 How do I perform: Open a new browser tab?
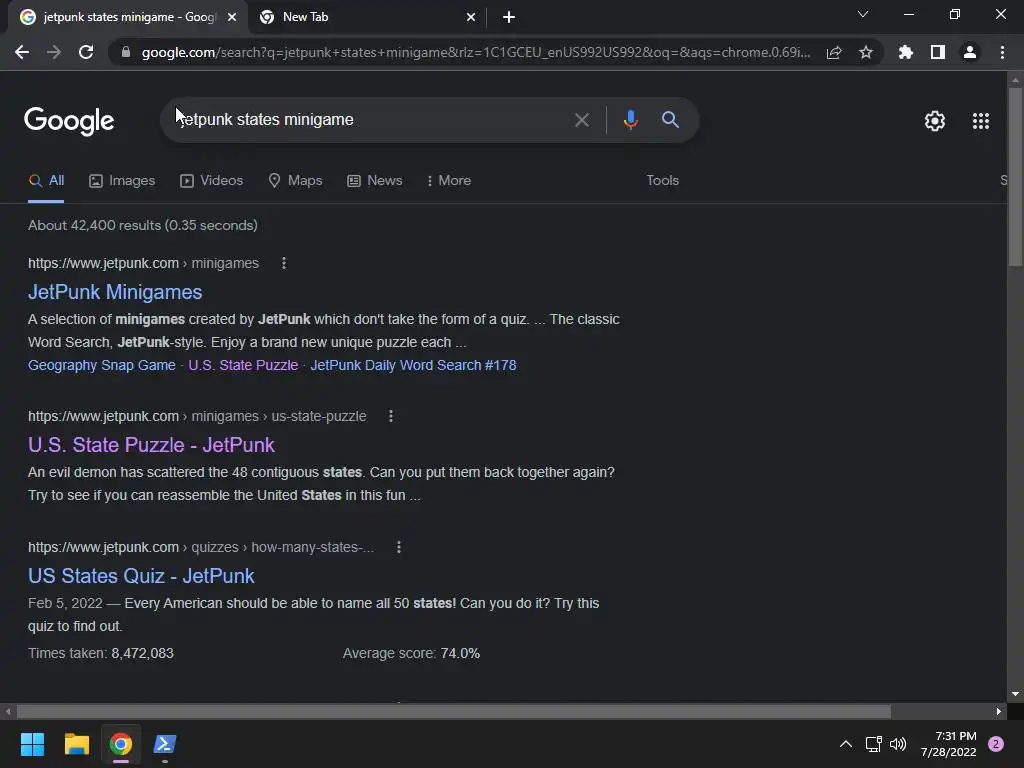(x=509, y=17)
